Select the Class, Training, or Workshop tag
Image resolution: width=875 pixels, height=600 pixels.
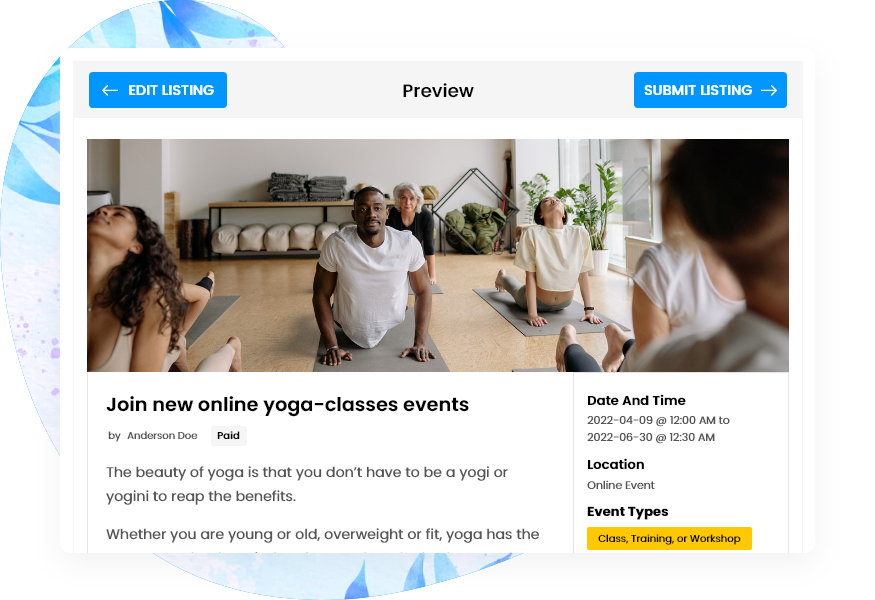669,539
